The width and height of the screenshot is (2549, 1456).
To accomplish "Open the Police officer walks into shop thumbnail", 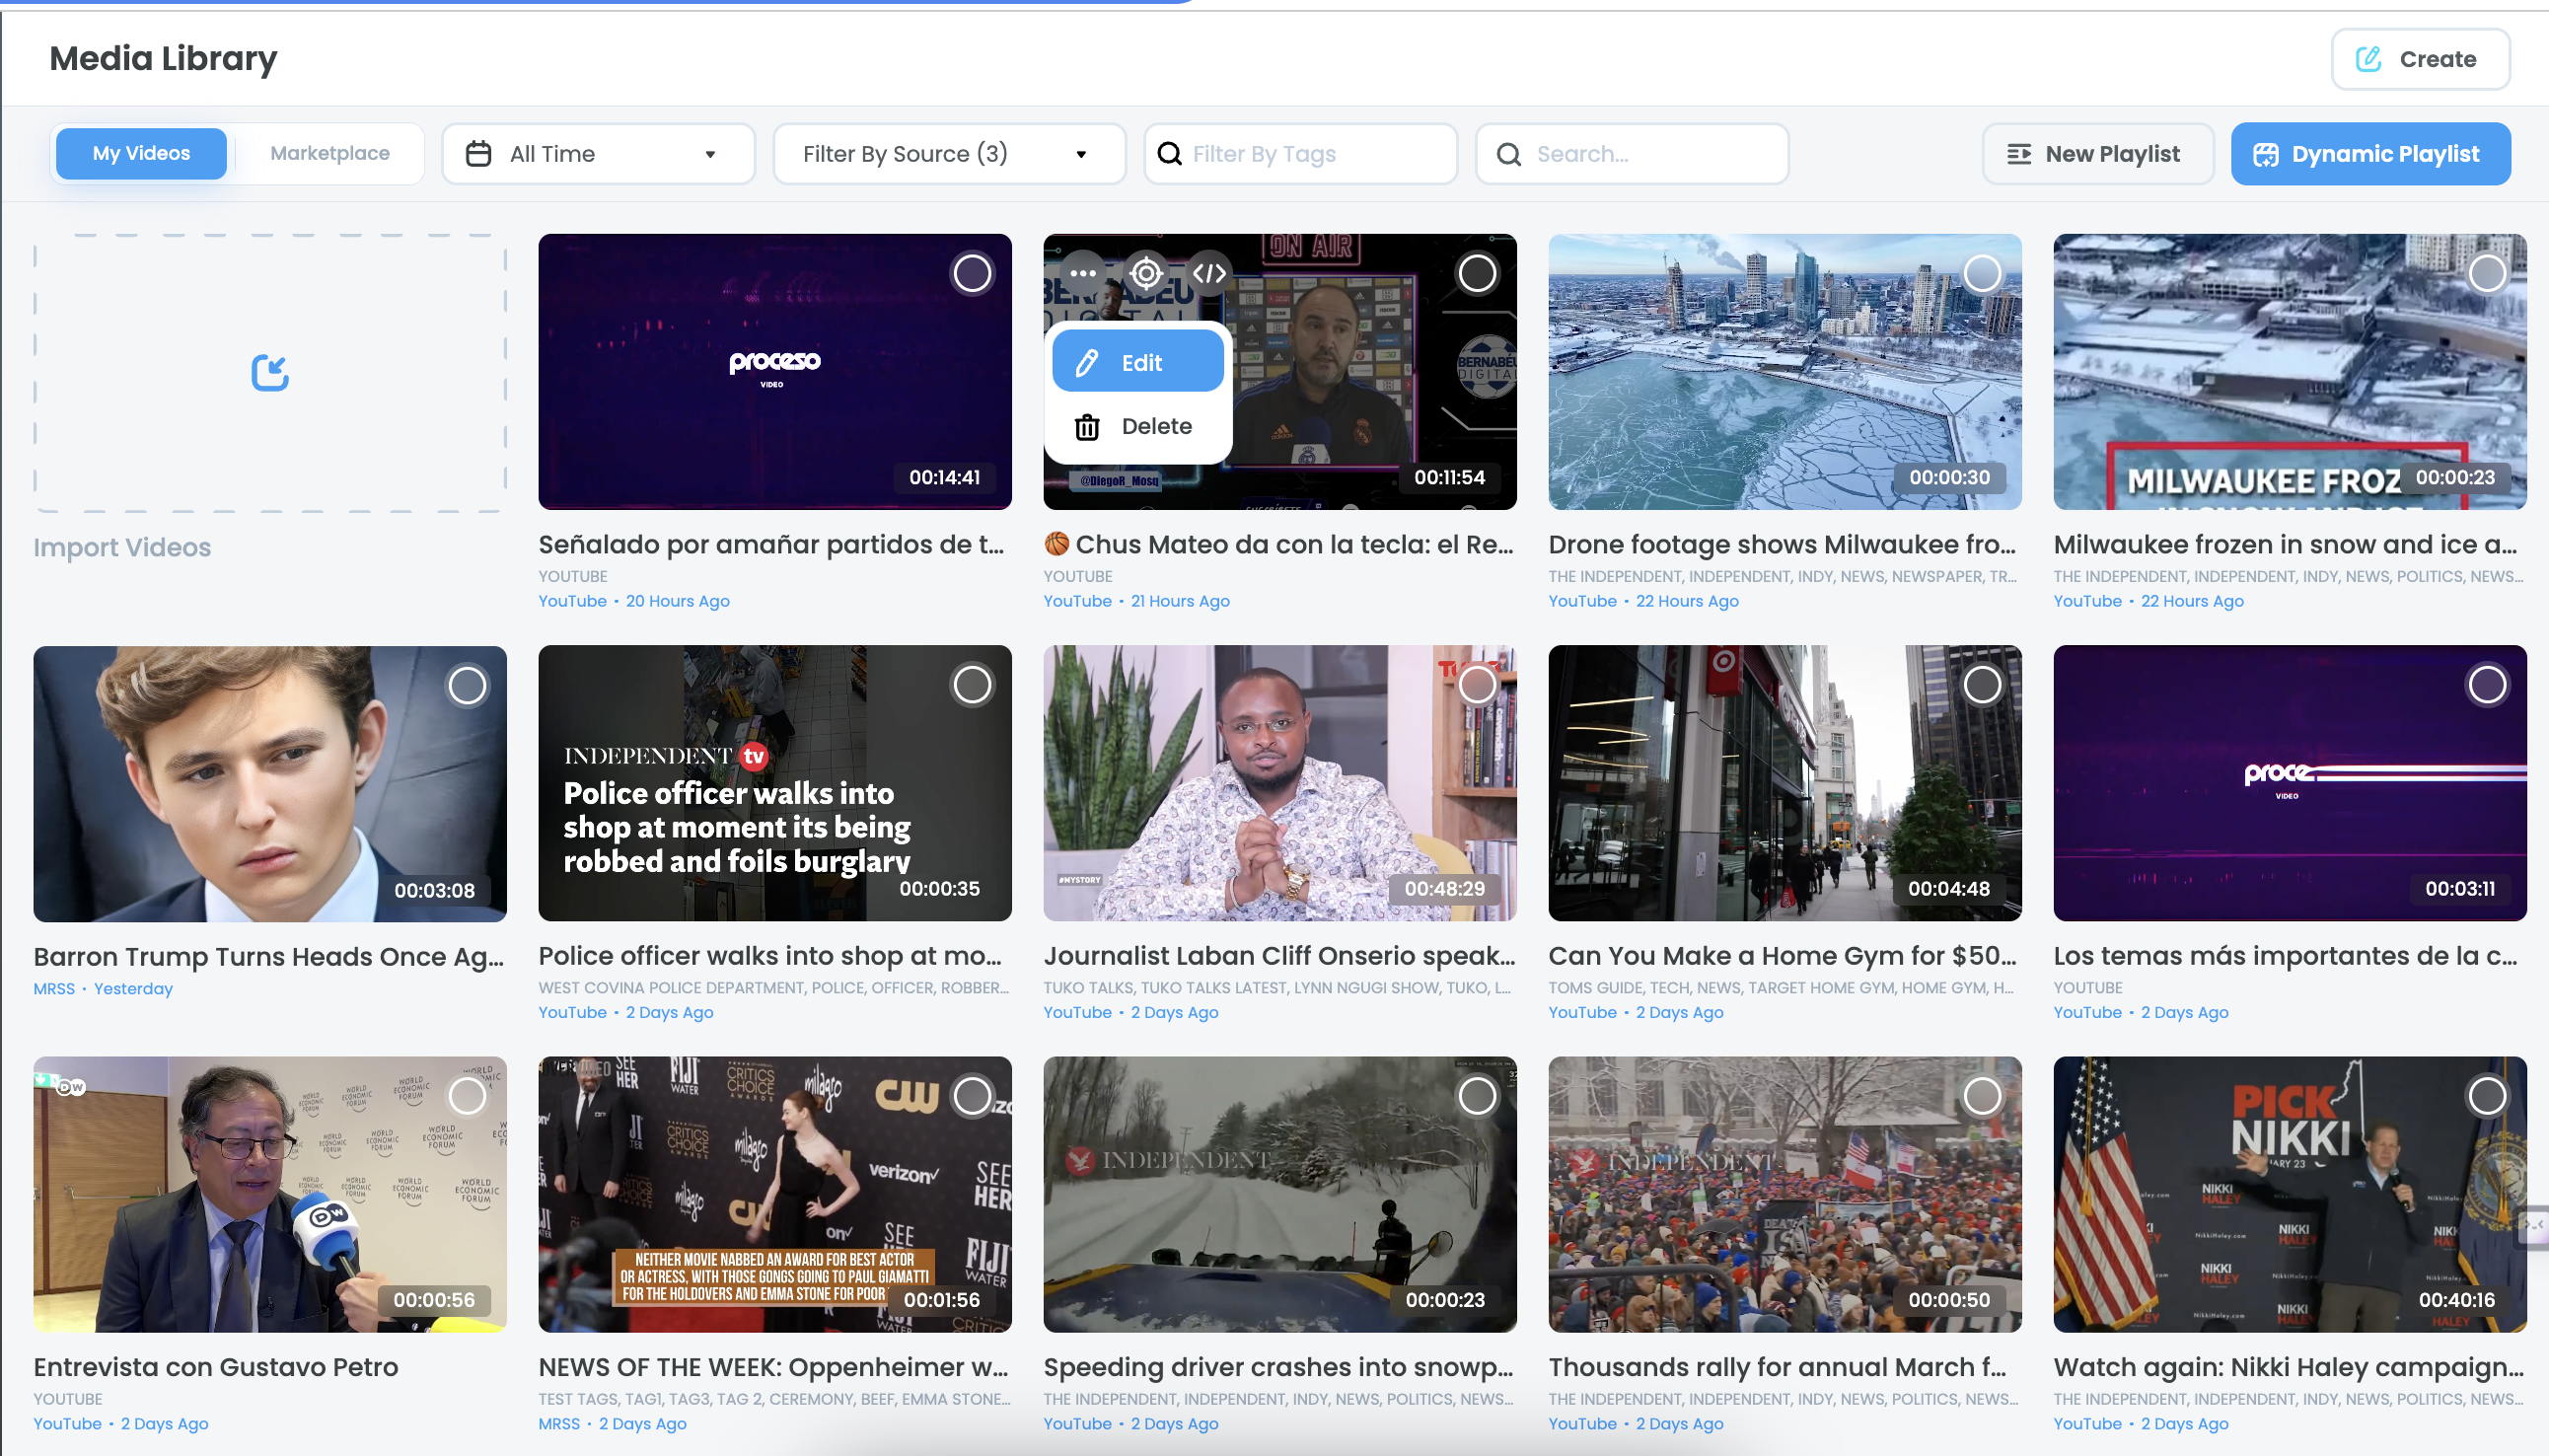I will (x=775, y=784).
